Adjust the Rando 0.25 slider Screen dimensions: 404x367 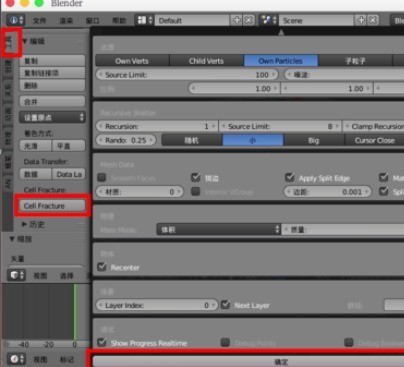coord(126,140)
